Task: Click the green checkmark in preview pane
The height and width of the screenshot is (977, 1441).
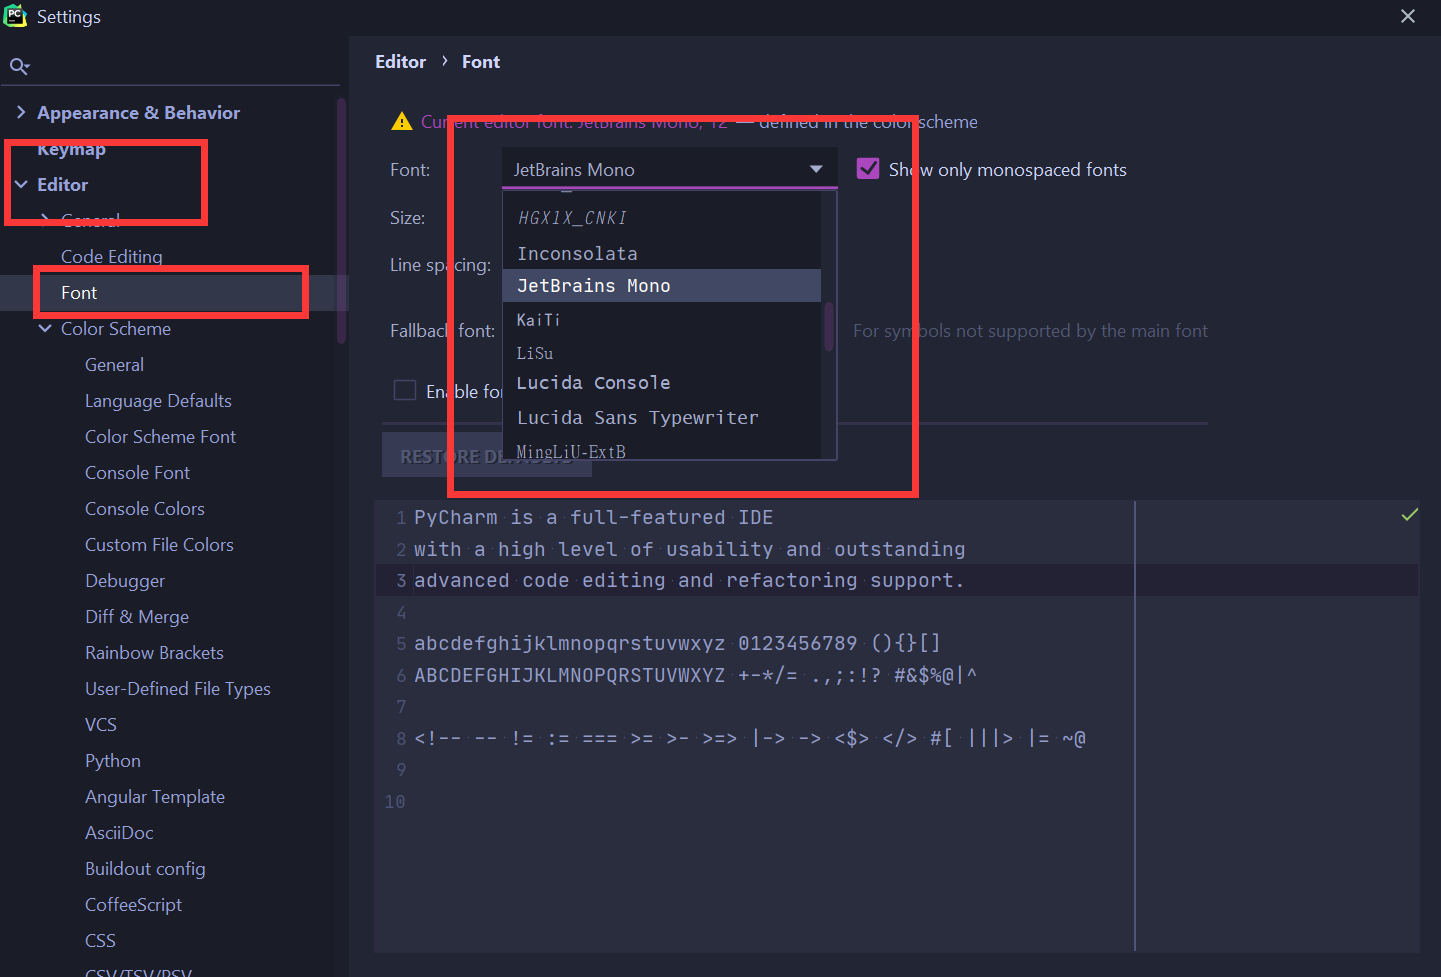Action: [x=1410, y=514]
